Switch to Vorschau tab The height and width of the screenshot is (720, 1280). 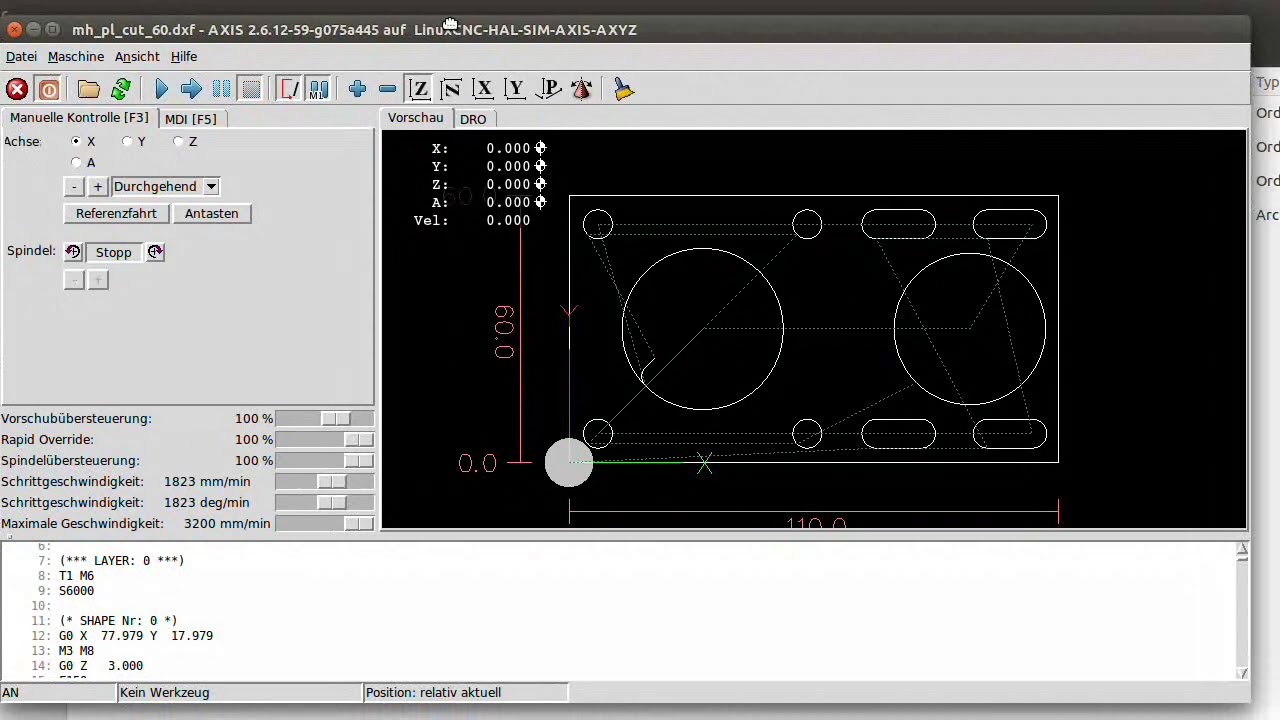tap(416, 118)
